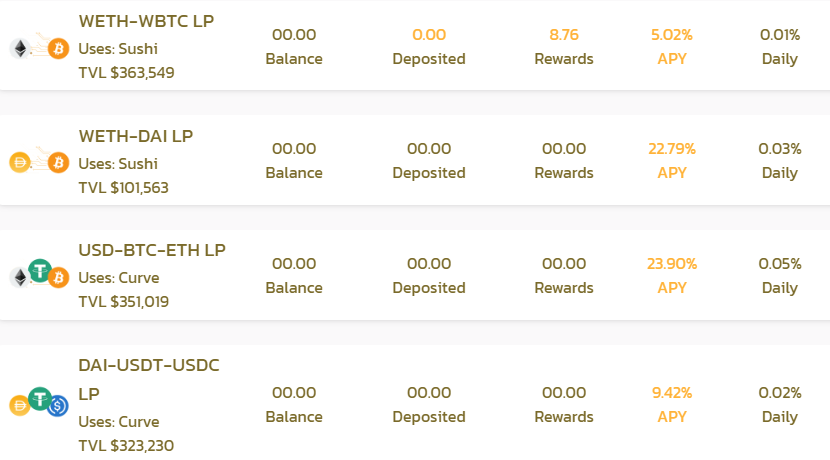The image size is (830, 460).
Task: Click the Ethereum icon in WETH-WBTC row
Action: (x=20, y=49)
